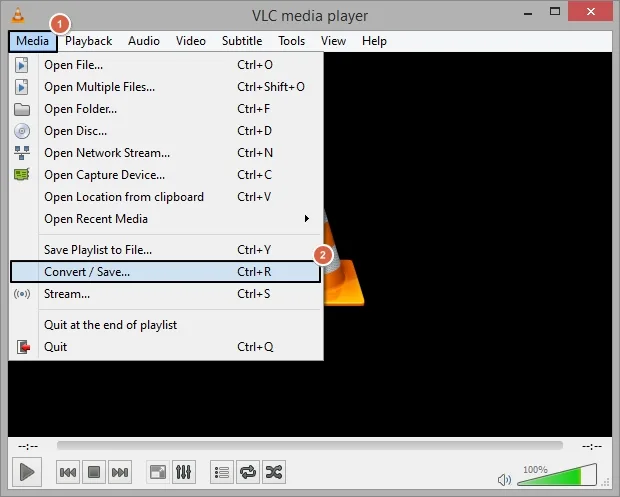Click the Open Network Stream icon
The image size is (620, 497).
pos(22,153)
